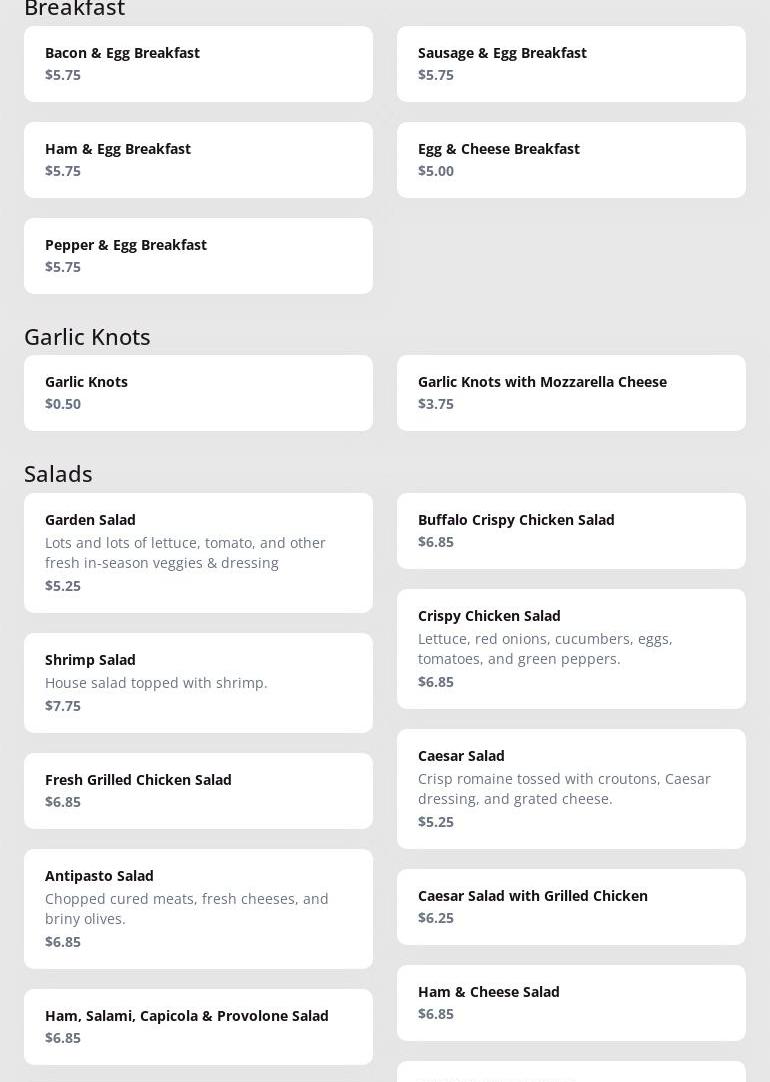Open Garlic Knots with Mozzarella Cheese

coord(571,393)
